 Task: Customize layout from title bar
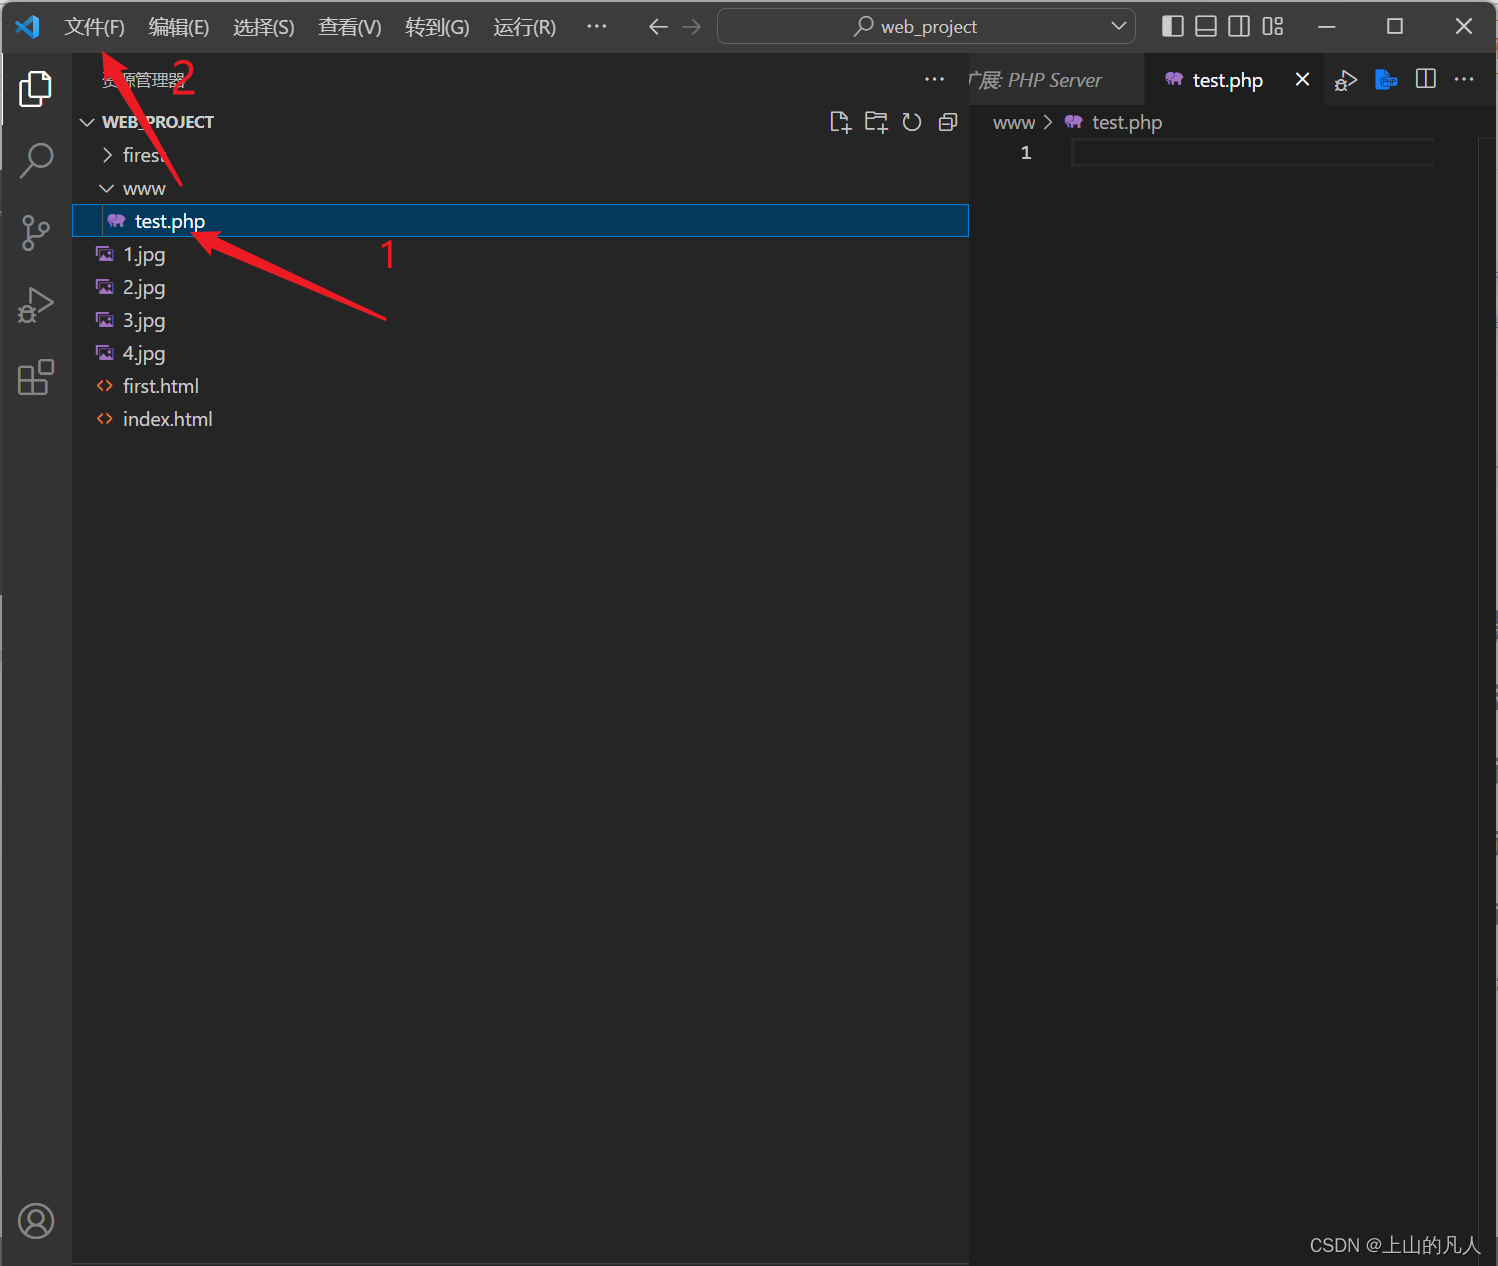[x=1272, y=27]
